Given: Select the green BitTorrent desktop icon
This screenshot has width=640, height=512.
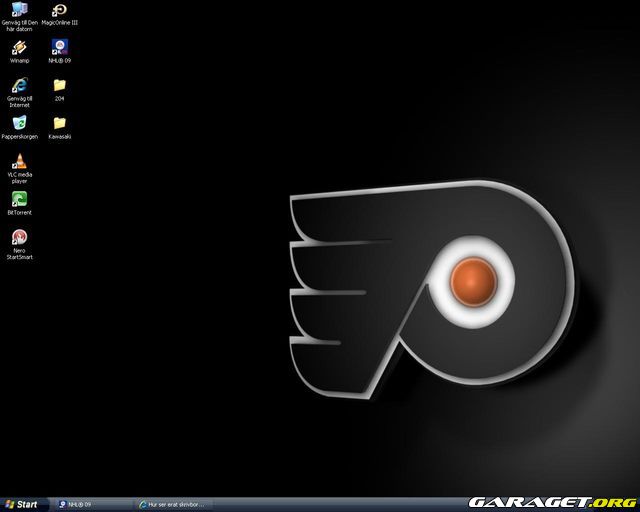Looking at the screenshot, I should click(x=19, y=199).
